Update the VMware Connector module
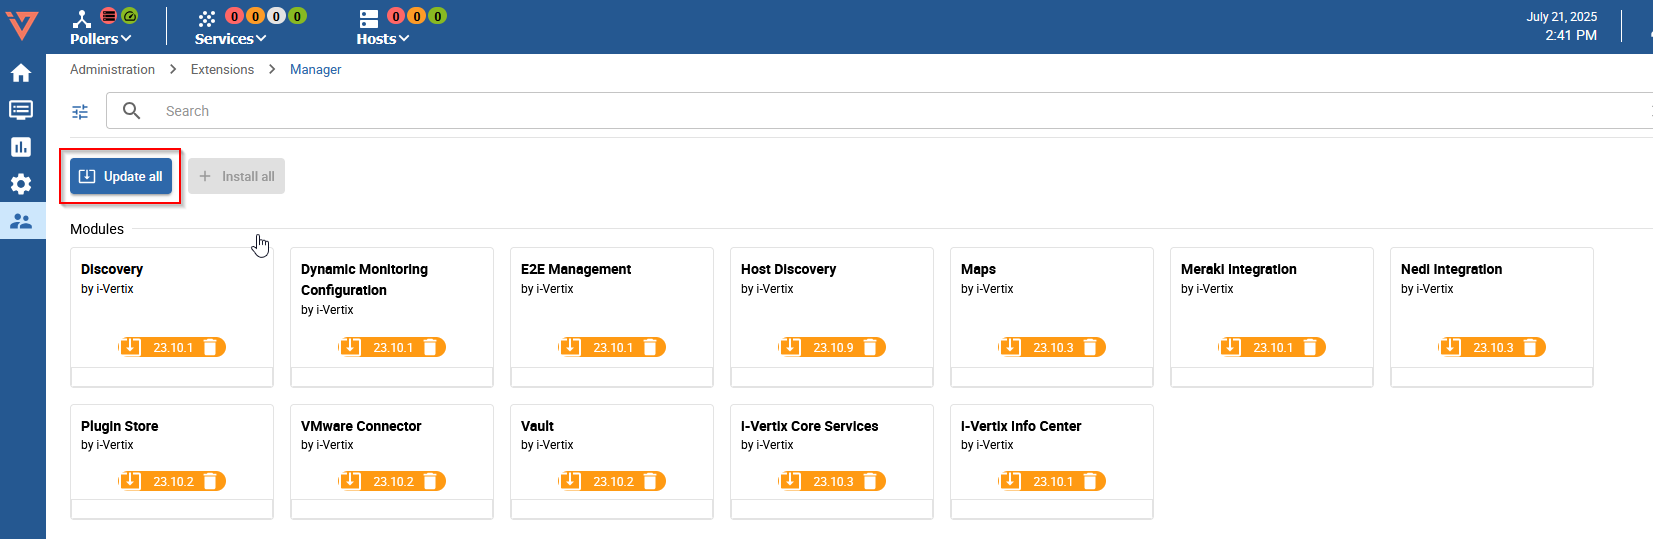 pos(351,481)
